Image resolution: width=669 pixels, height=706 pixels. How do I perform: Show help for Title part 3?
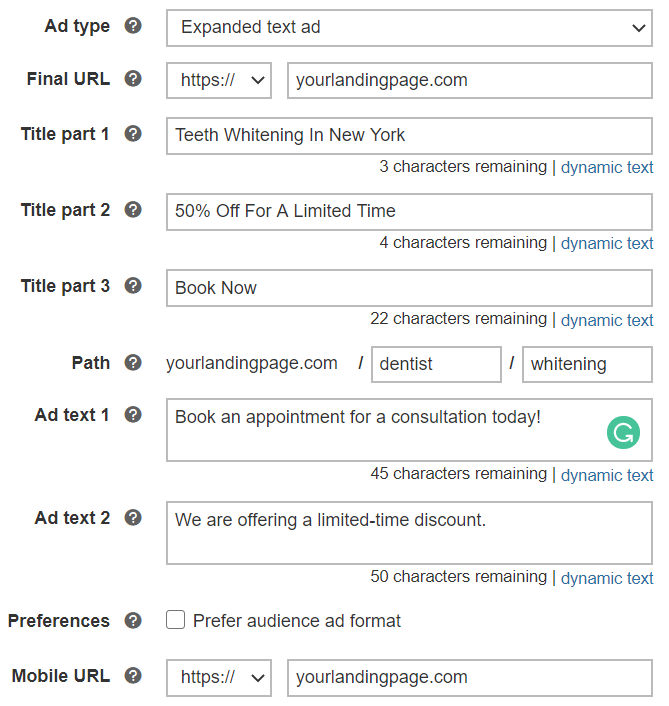coord(133,286)
